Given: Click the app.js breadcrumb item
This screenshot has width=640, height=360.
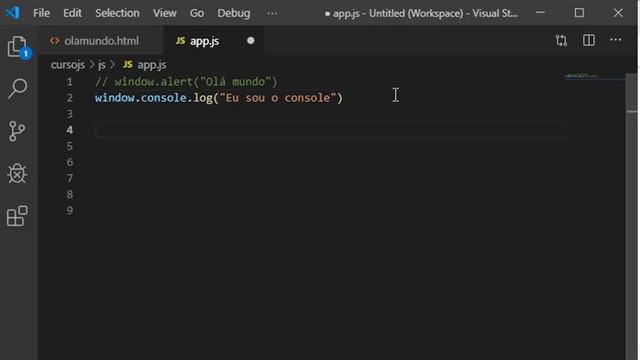Looking at the screenshot, I should point(152,64).
